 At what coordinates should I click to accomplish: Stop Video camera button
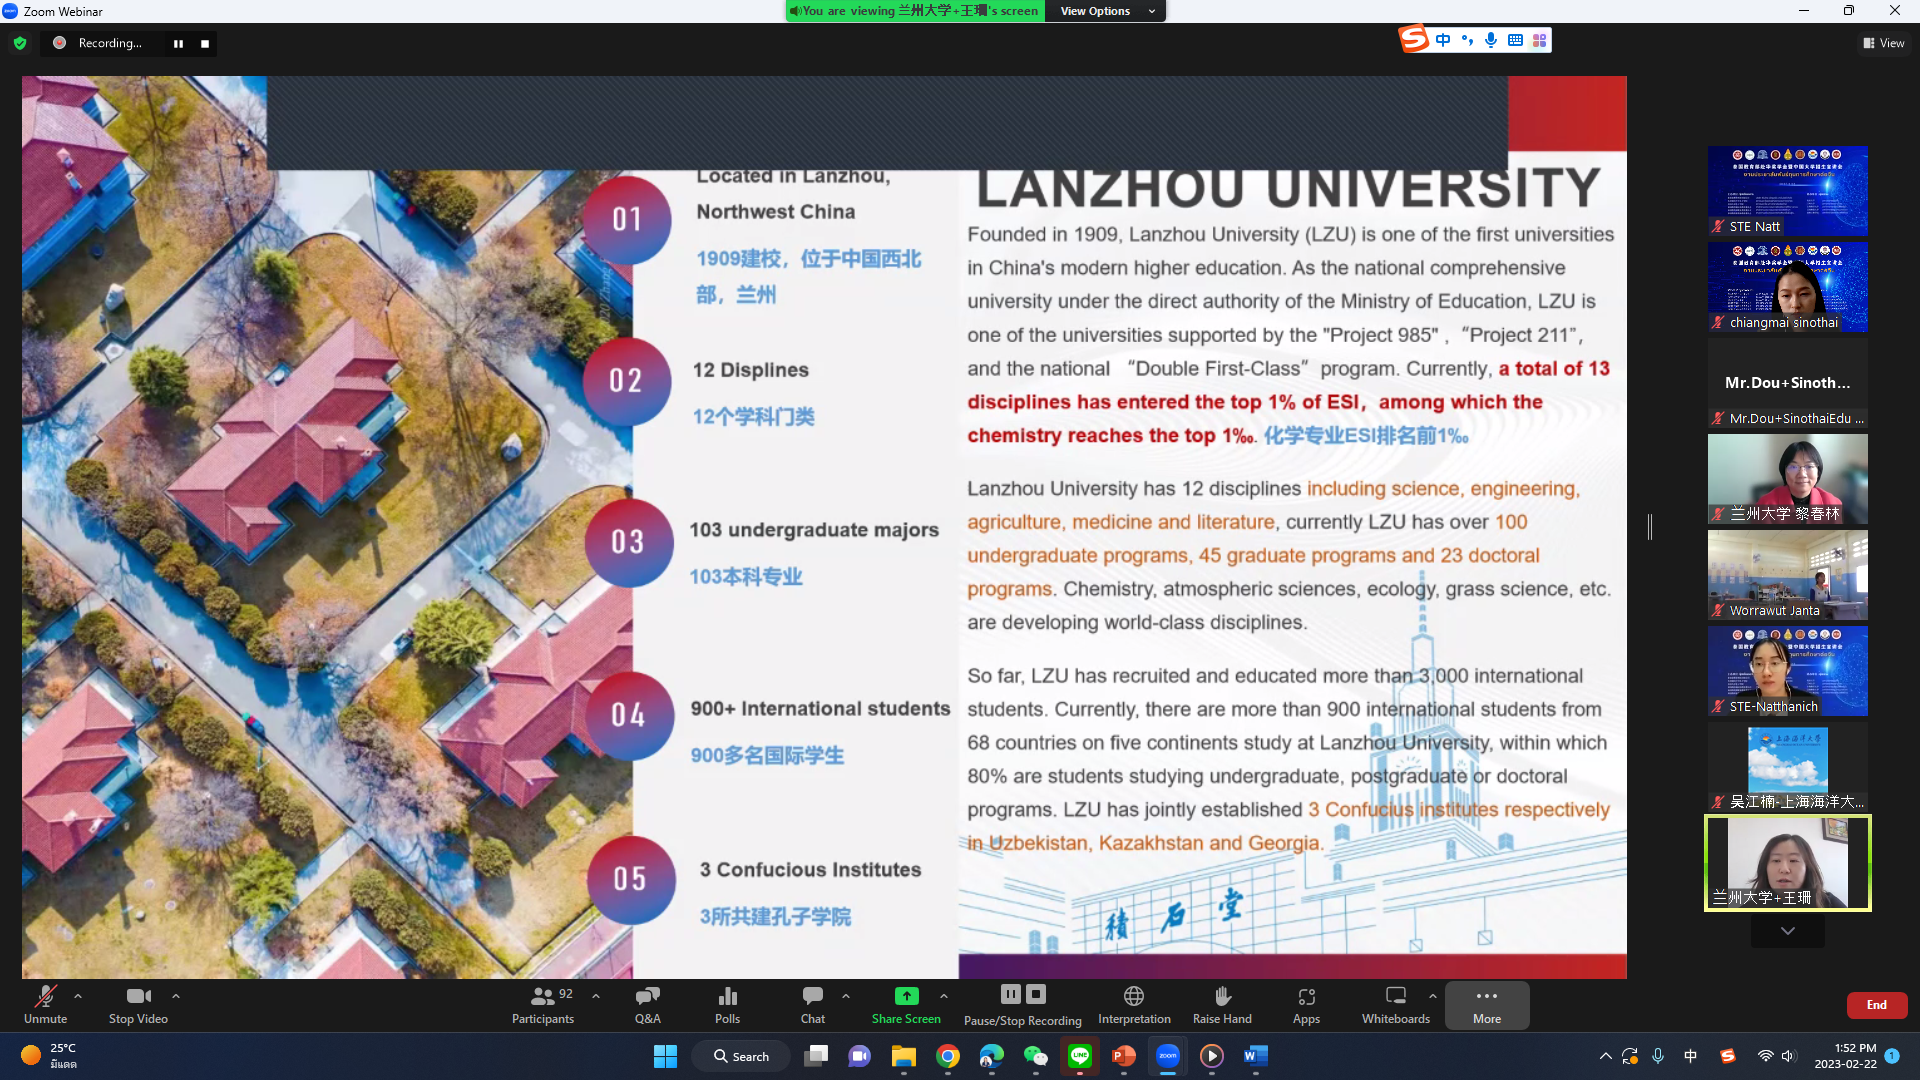tap(138, 1004)
